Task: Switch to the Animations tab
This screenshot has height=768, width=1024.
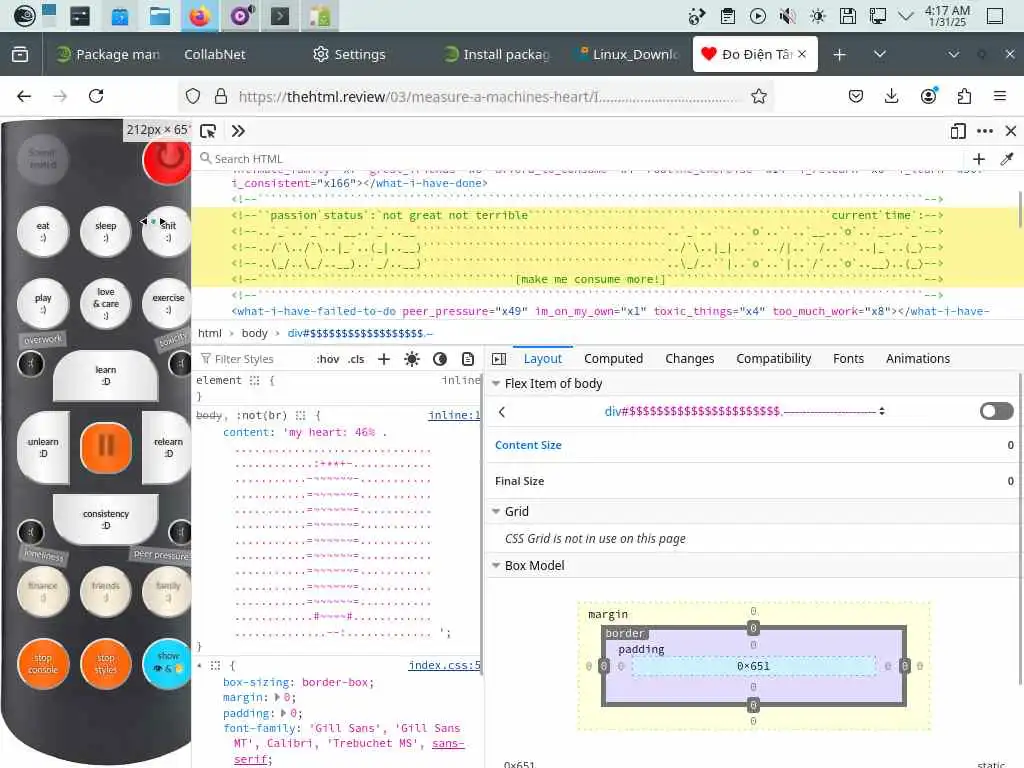Action: click(x=918, y=359)
